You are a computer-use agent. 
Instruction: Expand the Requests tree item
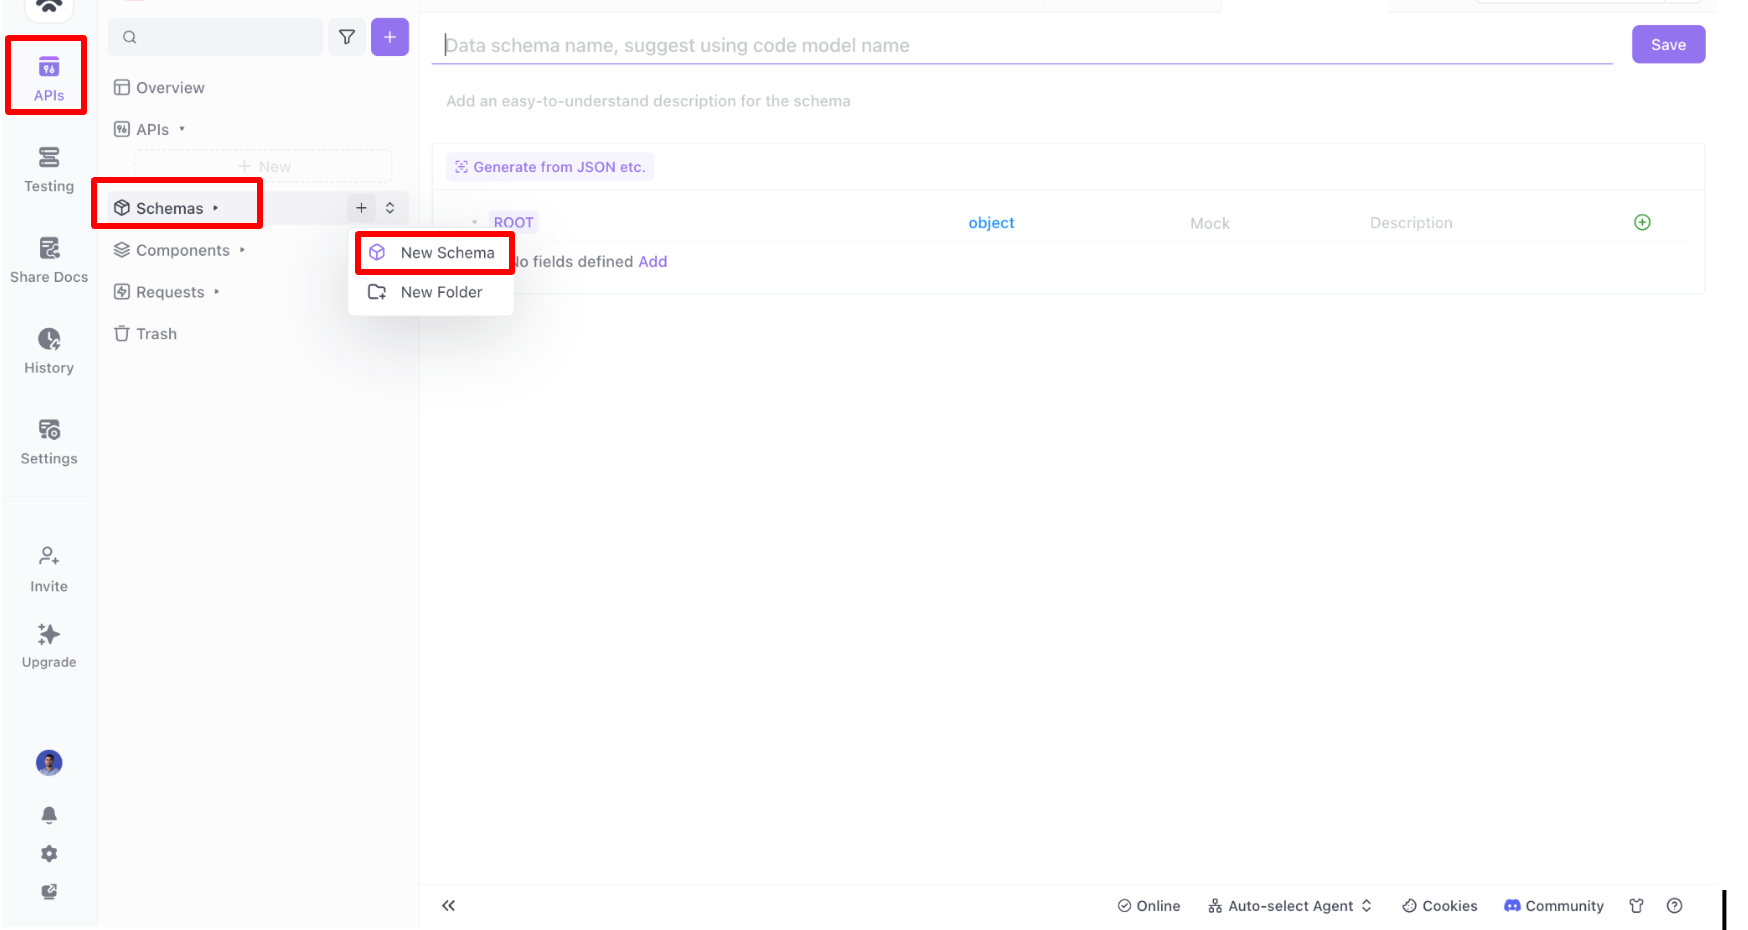(167, 292)
